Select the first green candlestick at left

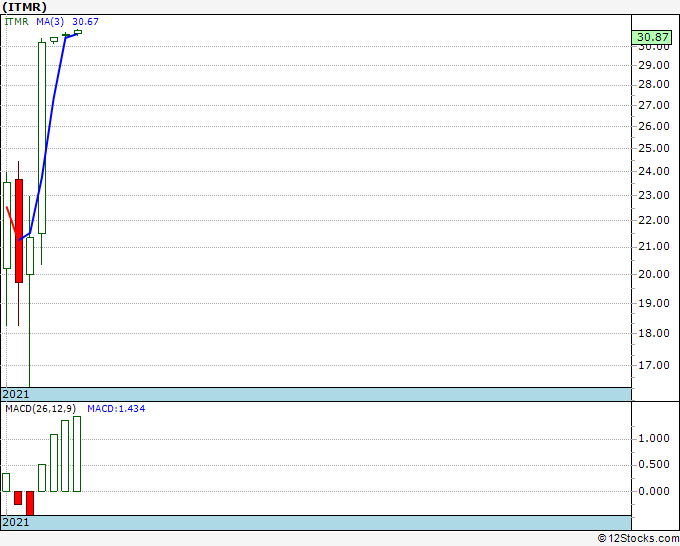coord(6,225)
